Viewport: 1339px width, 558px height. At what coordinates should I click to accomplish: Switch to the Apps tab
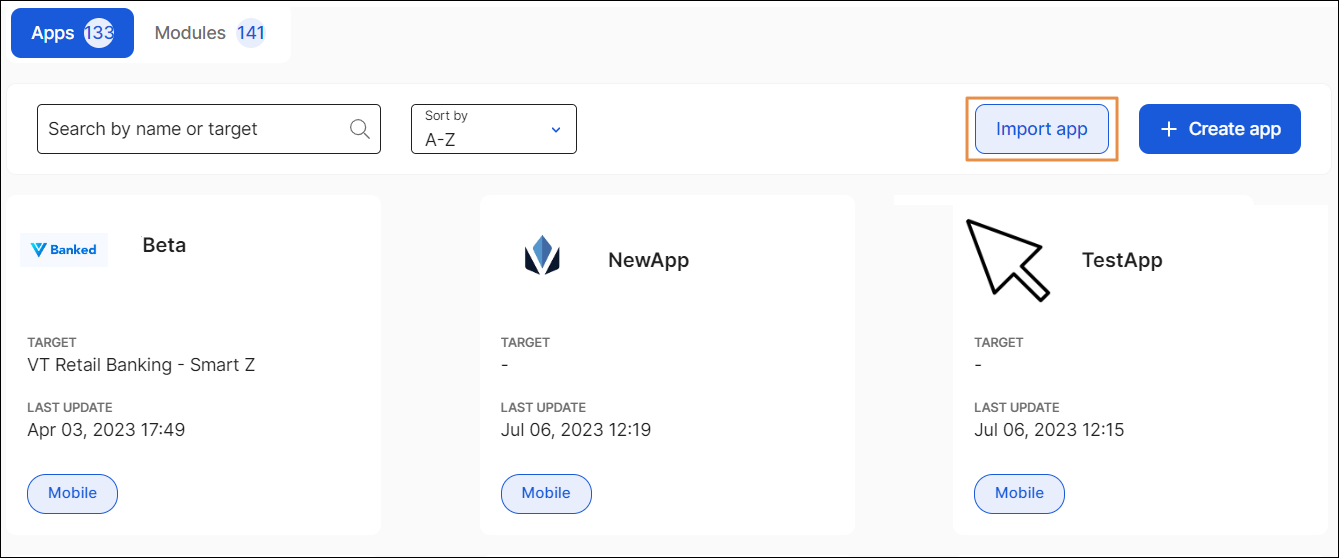click(x=53, y=33)
